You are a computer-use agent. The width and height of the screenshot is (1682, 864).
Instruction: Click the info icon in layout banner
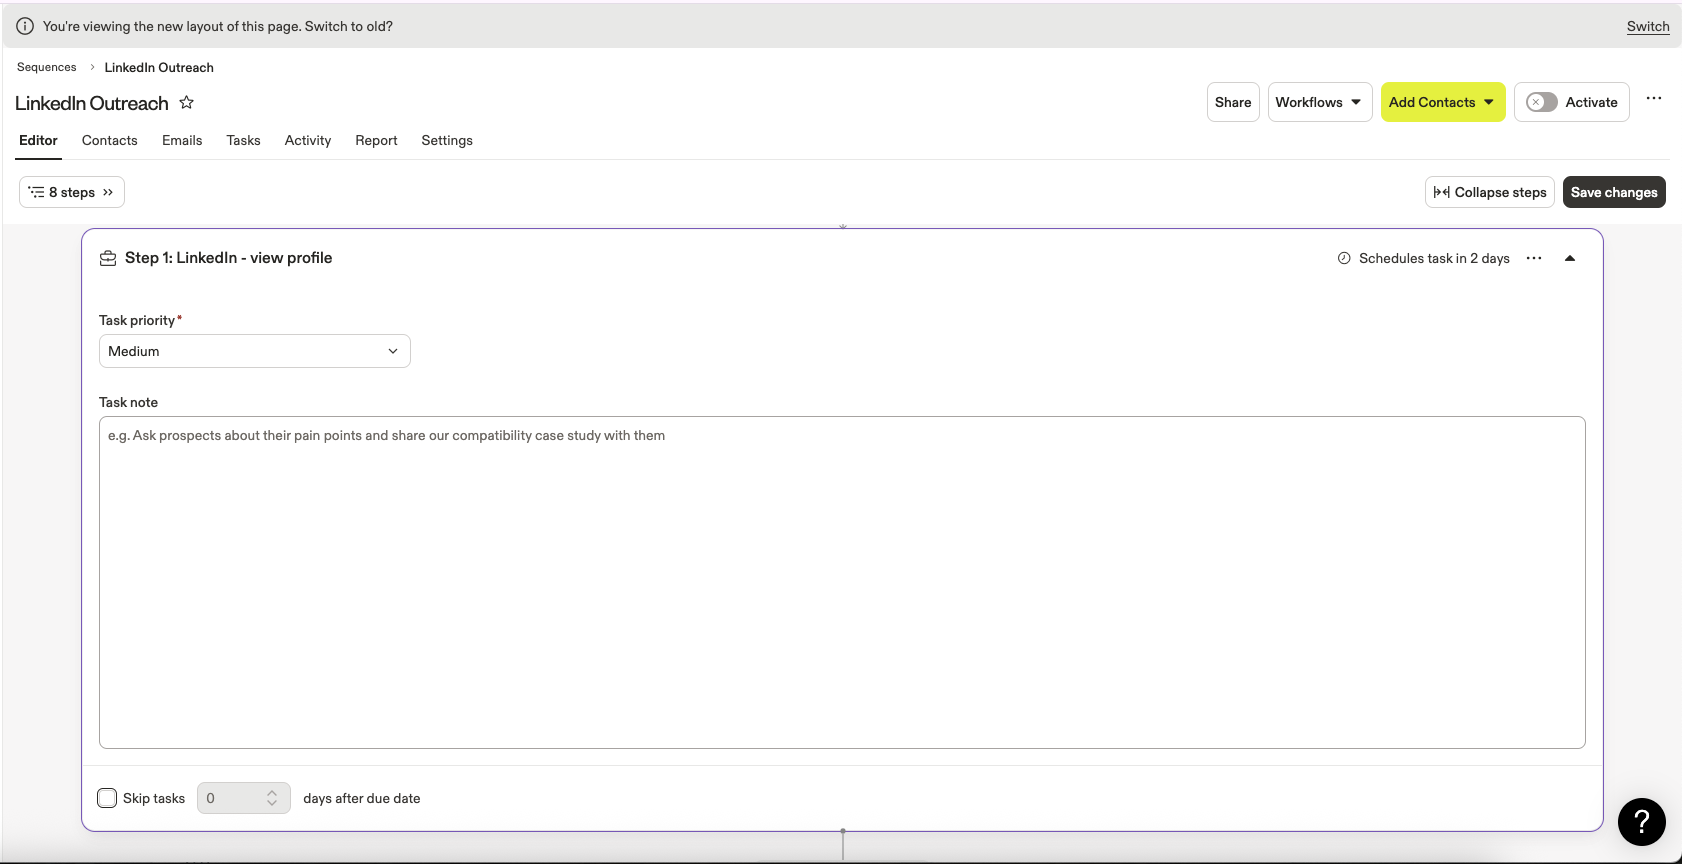pos(25,26)
